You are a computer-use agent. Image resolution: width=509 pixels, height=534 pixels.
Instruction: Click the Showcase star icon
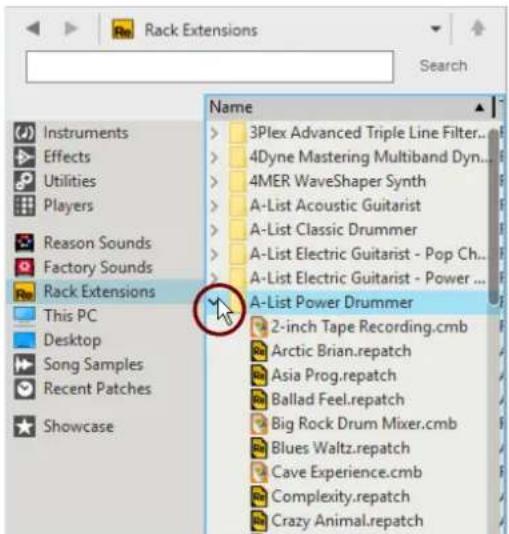coord(24,426)
